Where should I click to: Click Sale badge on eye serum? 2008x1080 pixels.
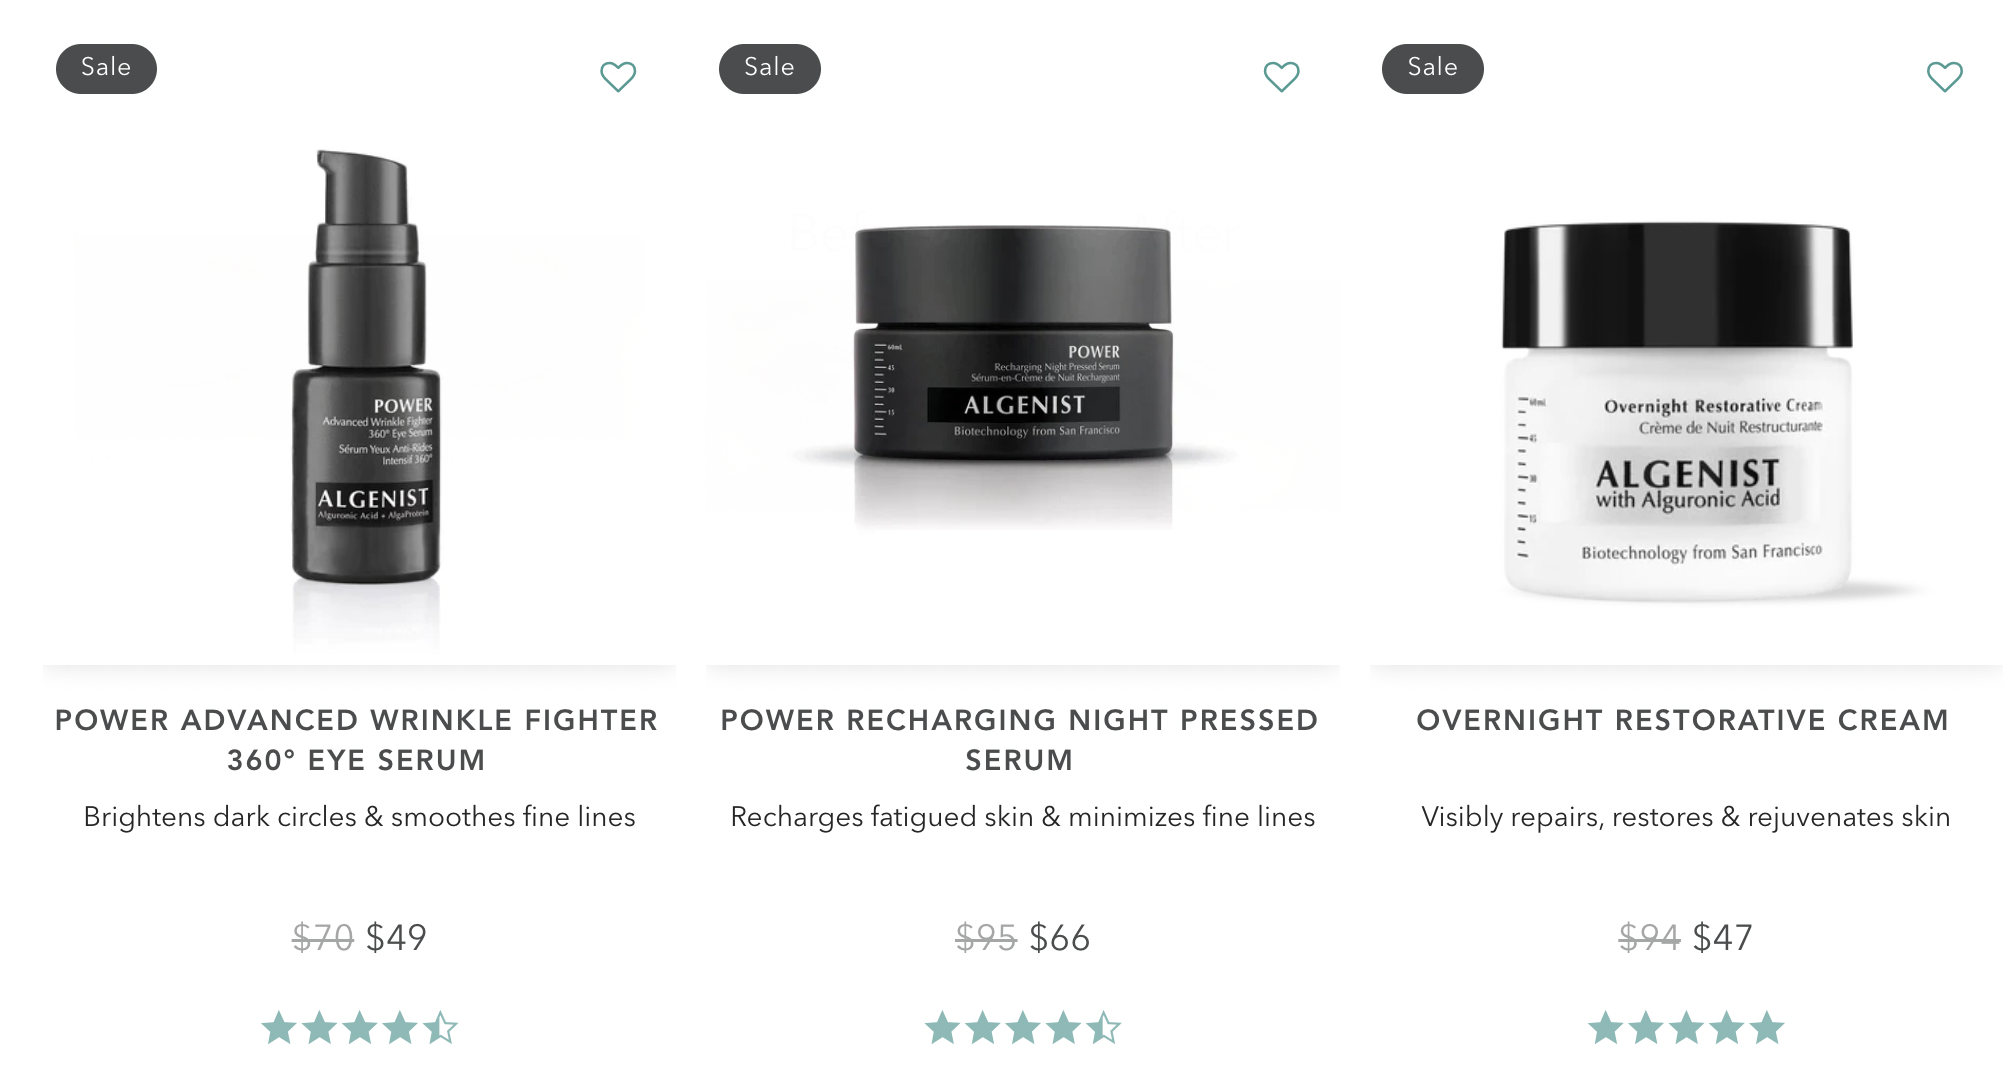[x=106, y=68]
